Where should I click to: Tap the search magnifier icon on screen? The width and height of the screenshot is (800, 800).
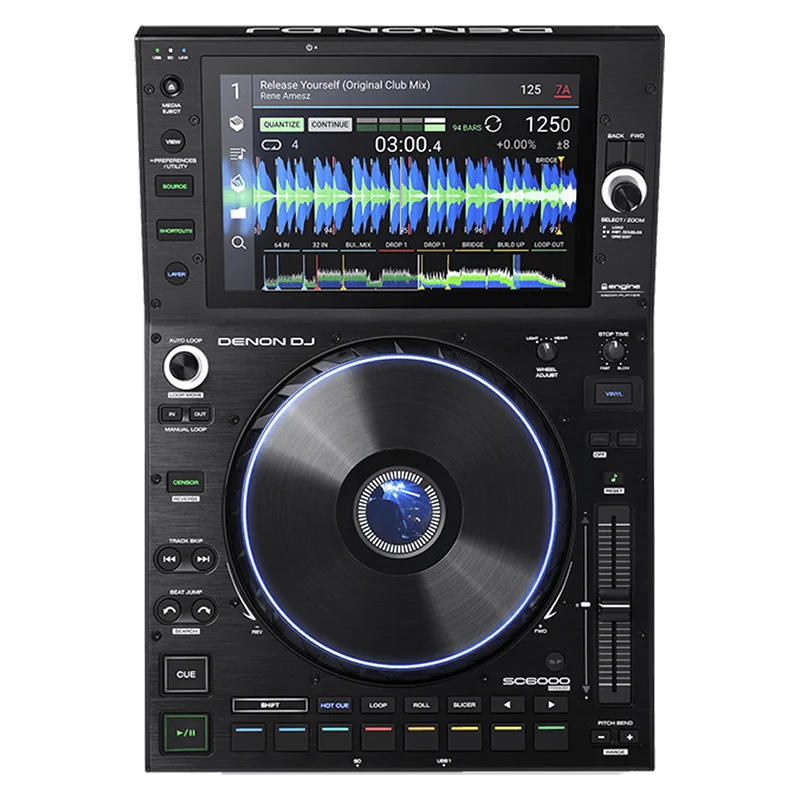[x=238, y=243]
